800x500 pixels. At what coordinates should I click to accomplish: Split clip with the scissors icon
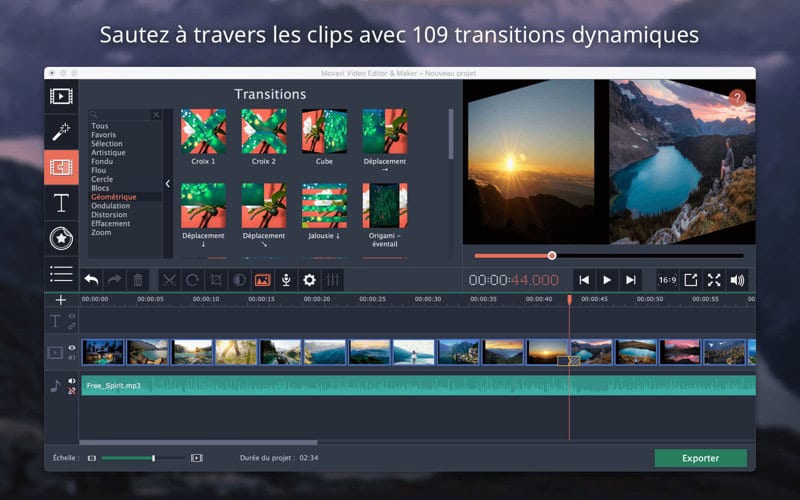coord(169,280)
